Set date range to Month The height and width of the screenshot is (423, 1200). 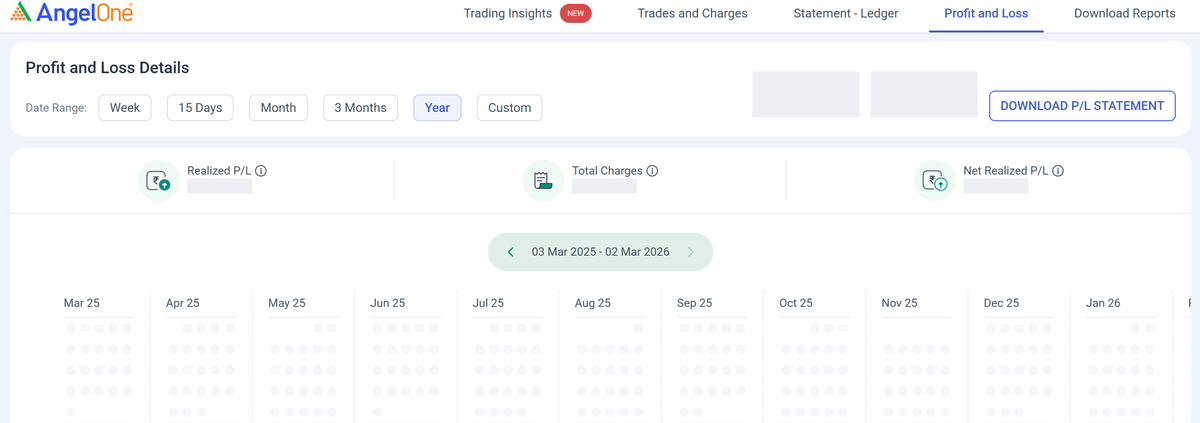click(278, 107)
